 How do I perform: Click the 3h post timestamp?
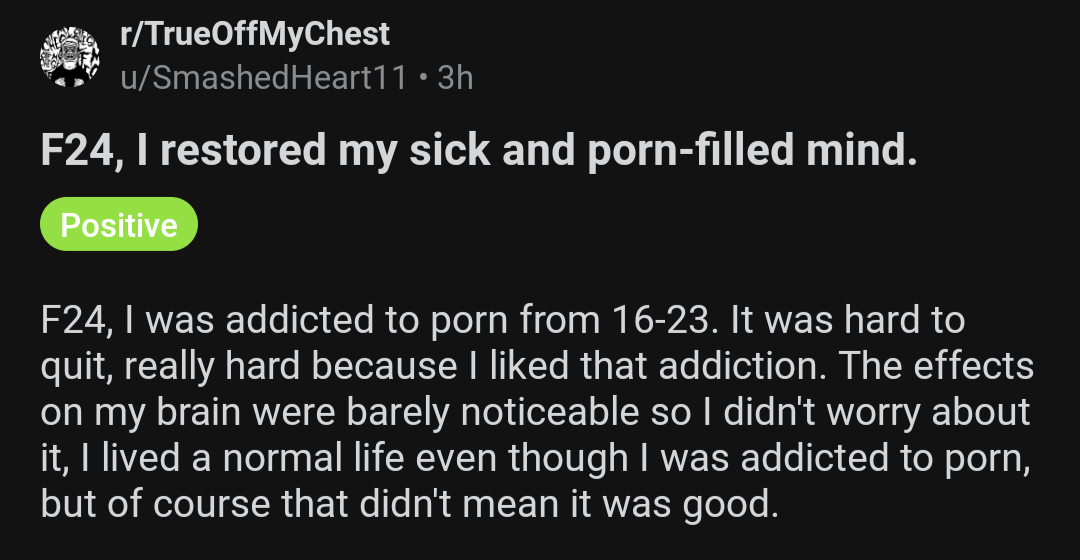(455, 78)
